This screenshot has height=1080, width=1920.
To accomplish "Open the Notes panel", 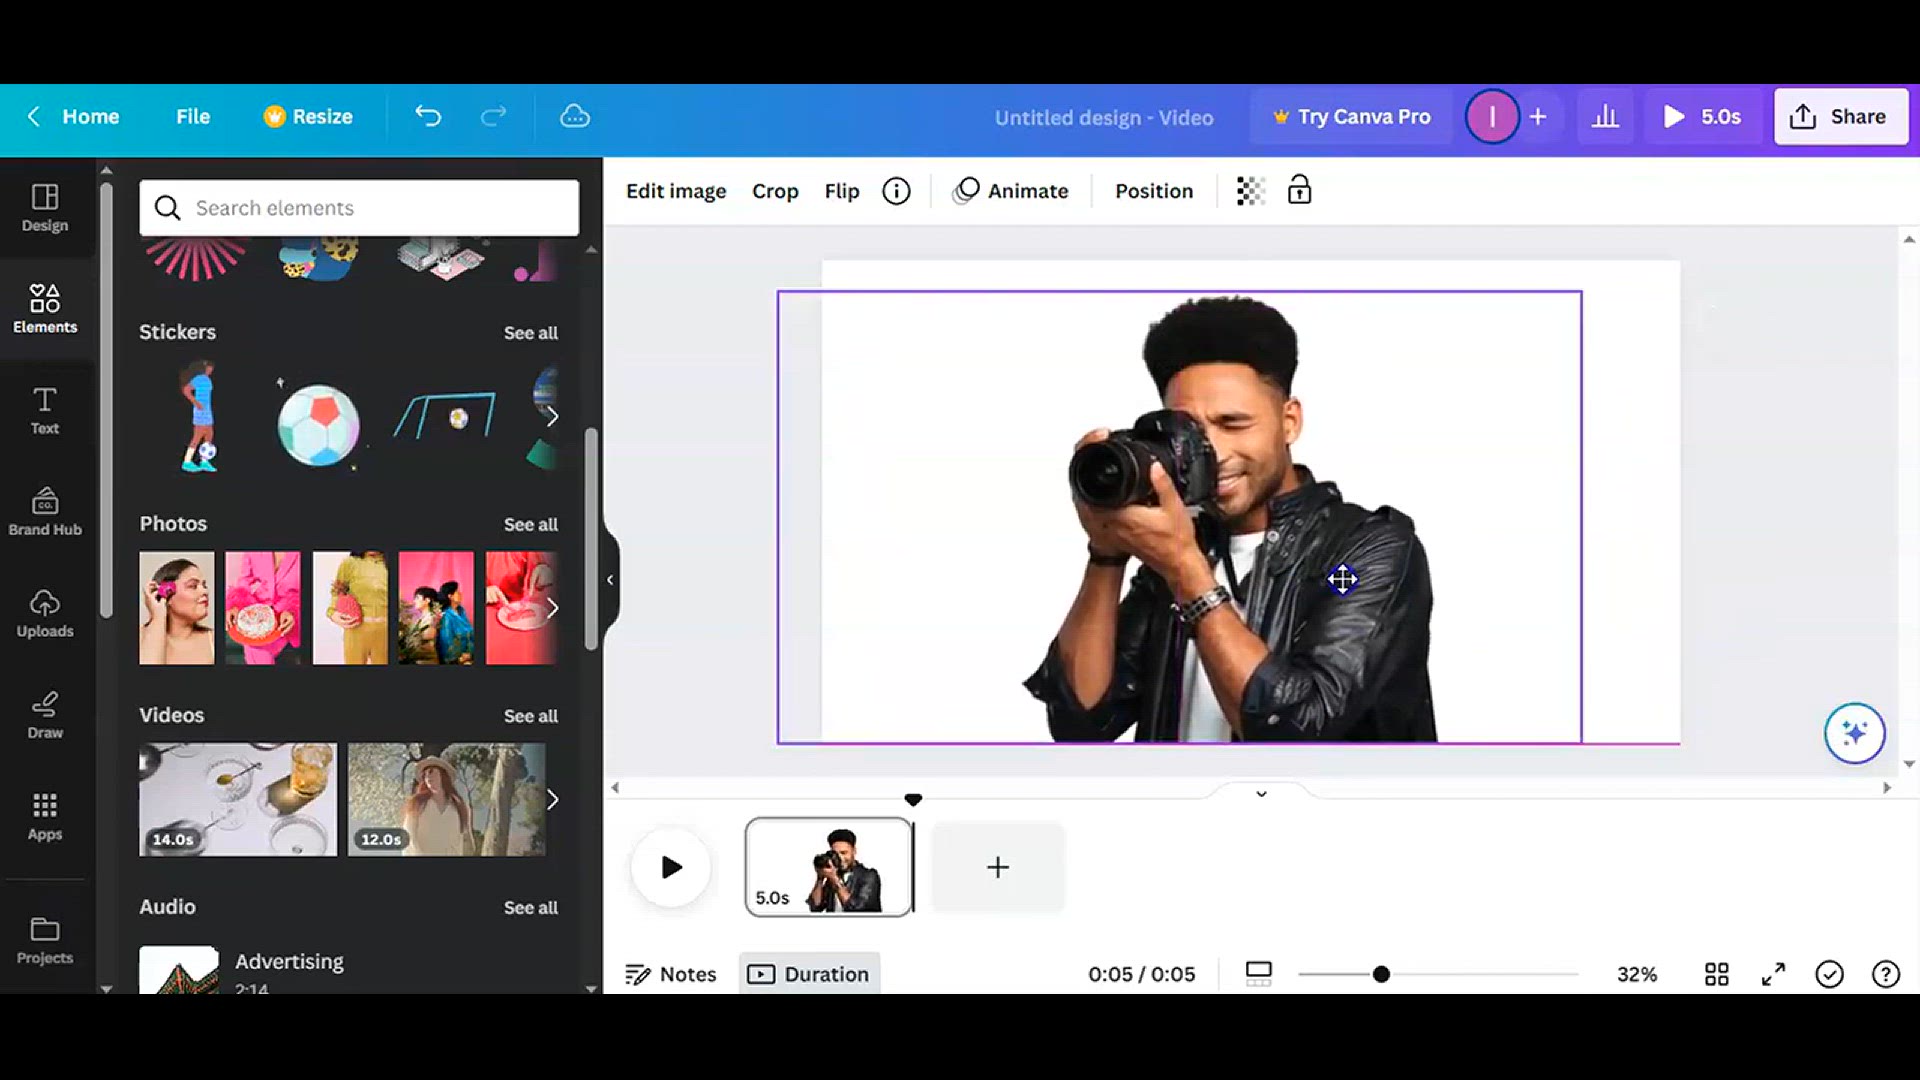I will [671, 974].
